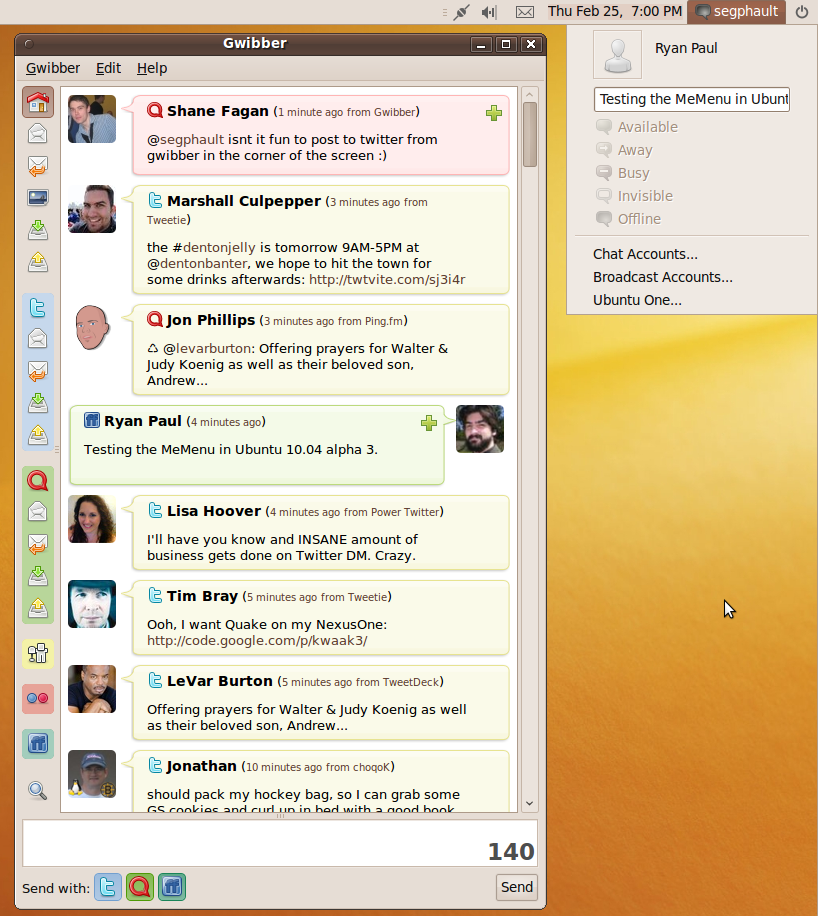Viewport: 818px width, 916px height.
Task: Choose Broadcast Accounts... from the MeMenu
Action: click(663, 277)
